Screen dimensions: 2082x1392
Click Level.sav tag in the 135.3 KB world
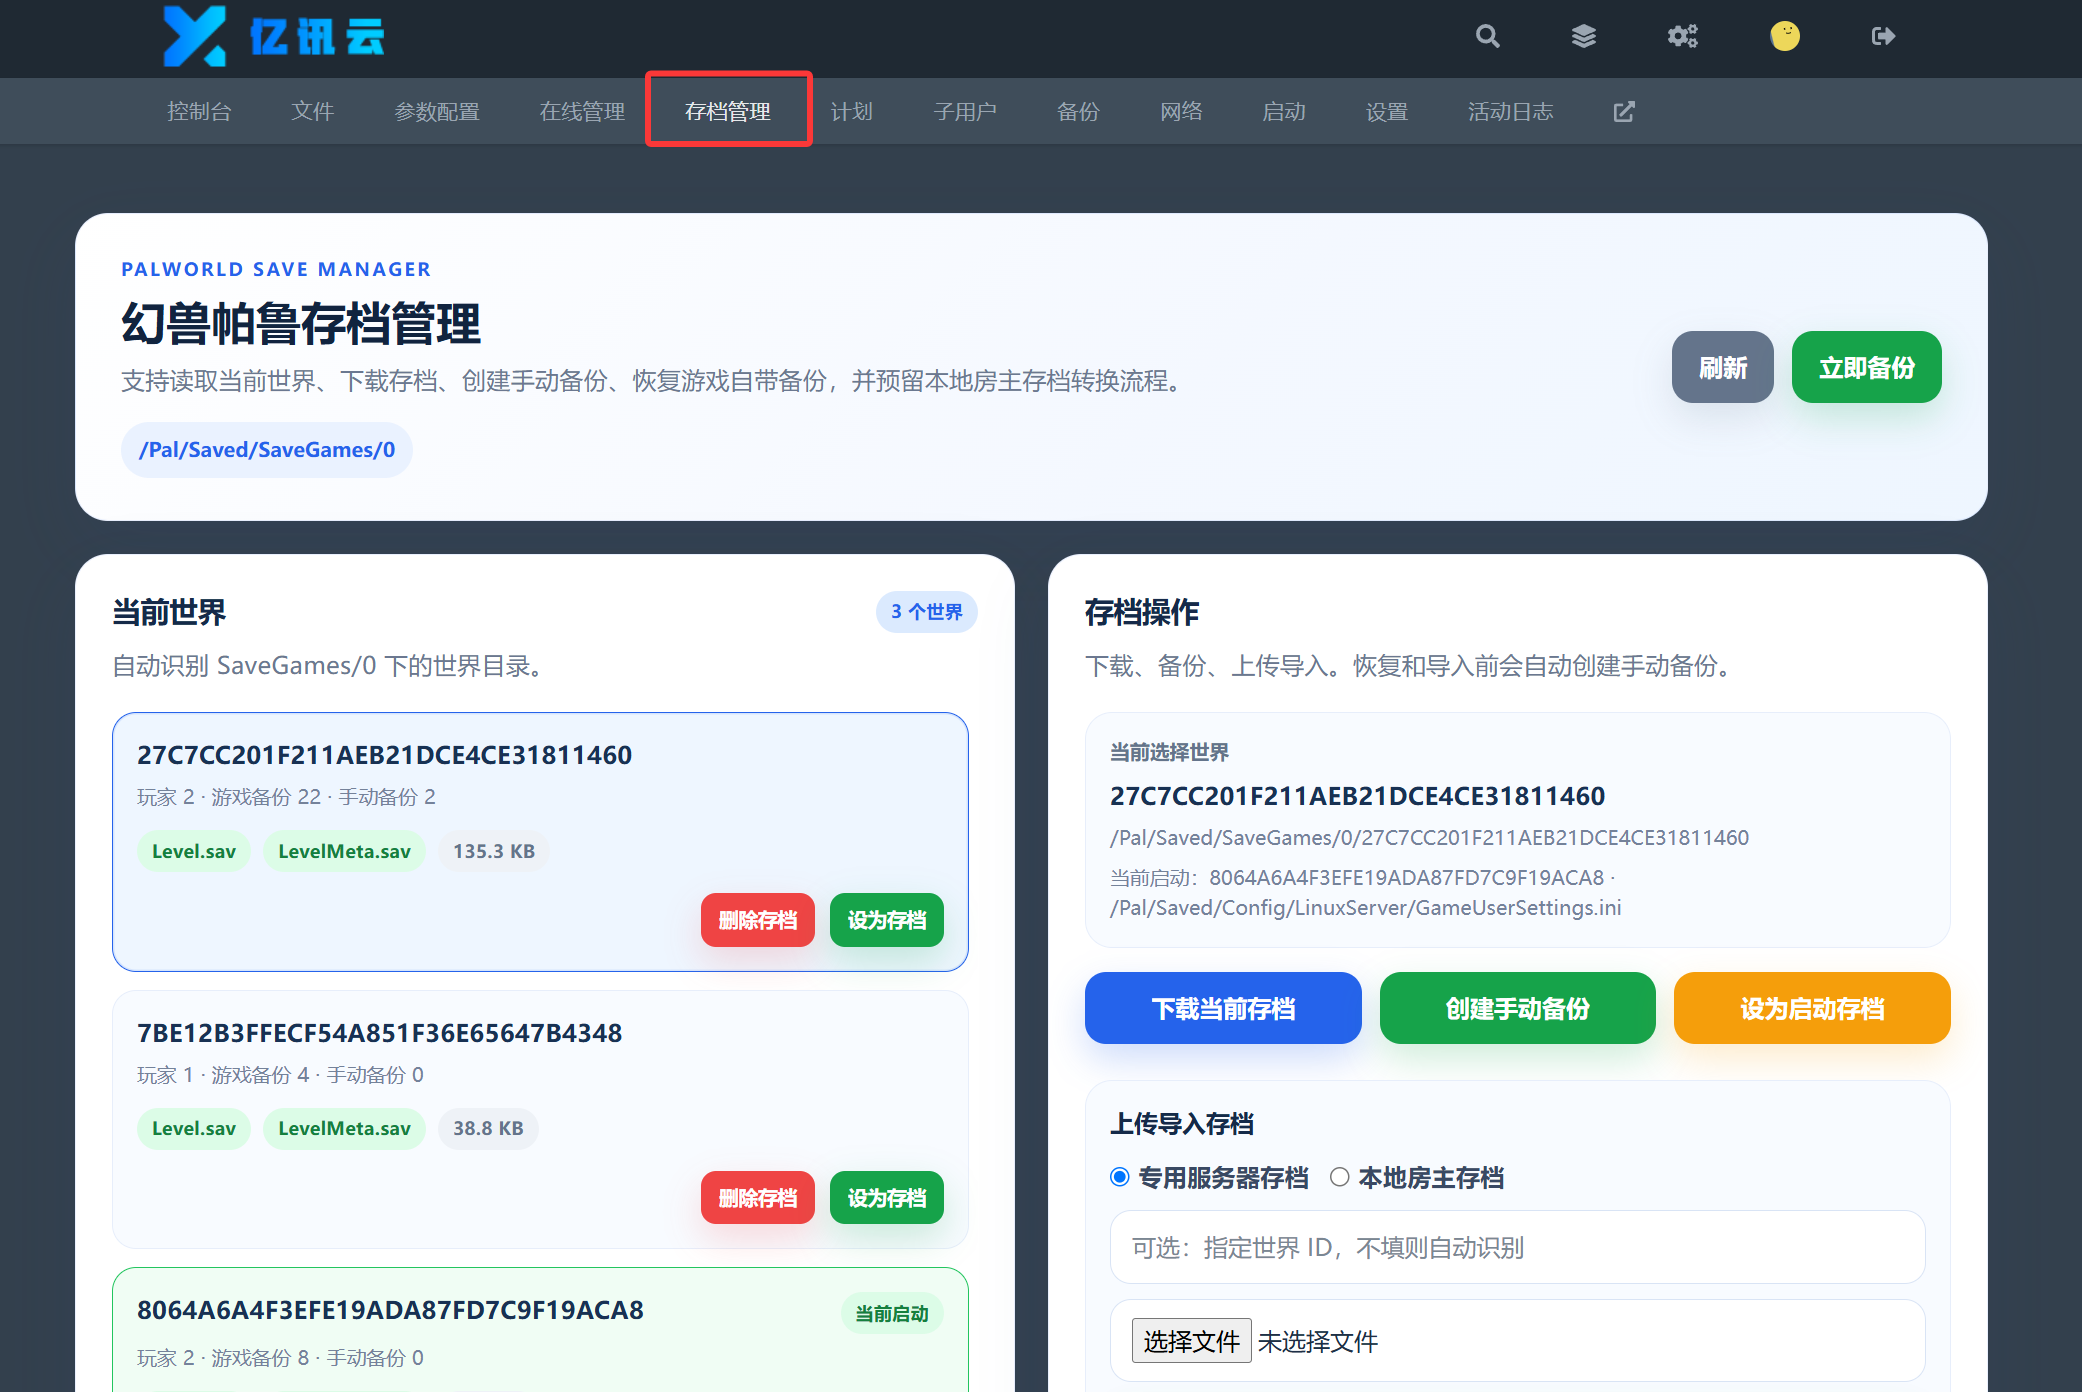point(194,851)
